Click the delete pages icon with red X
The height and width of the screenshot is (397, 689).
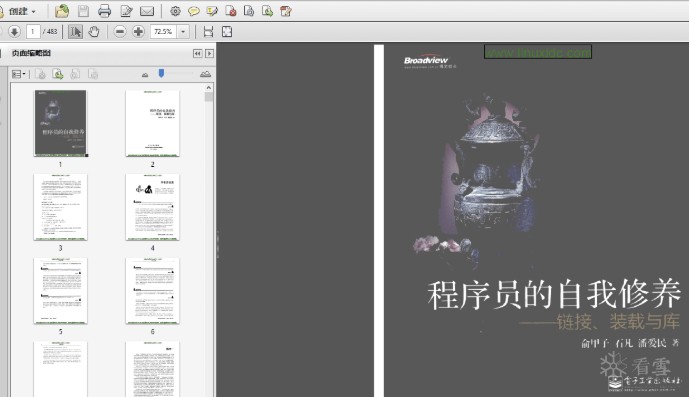tap(231, 11)
